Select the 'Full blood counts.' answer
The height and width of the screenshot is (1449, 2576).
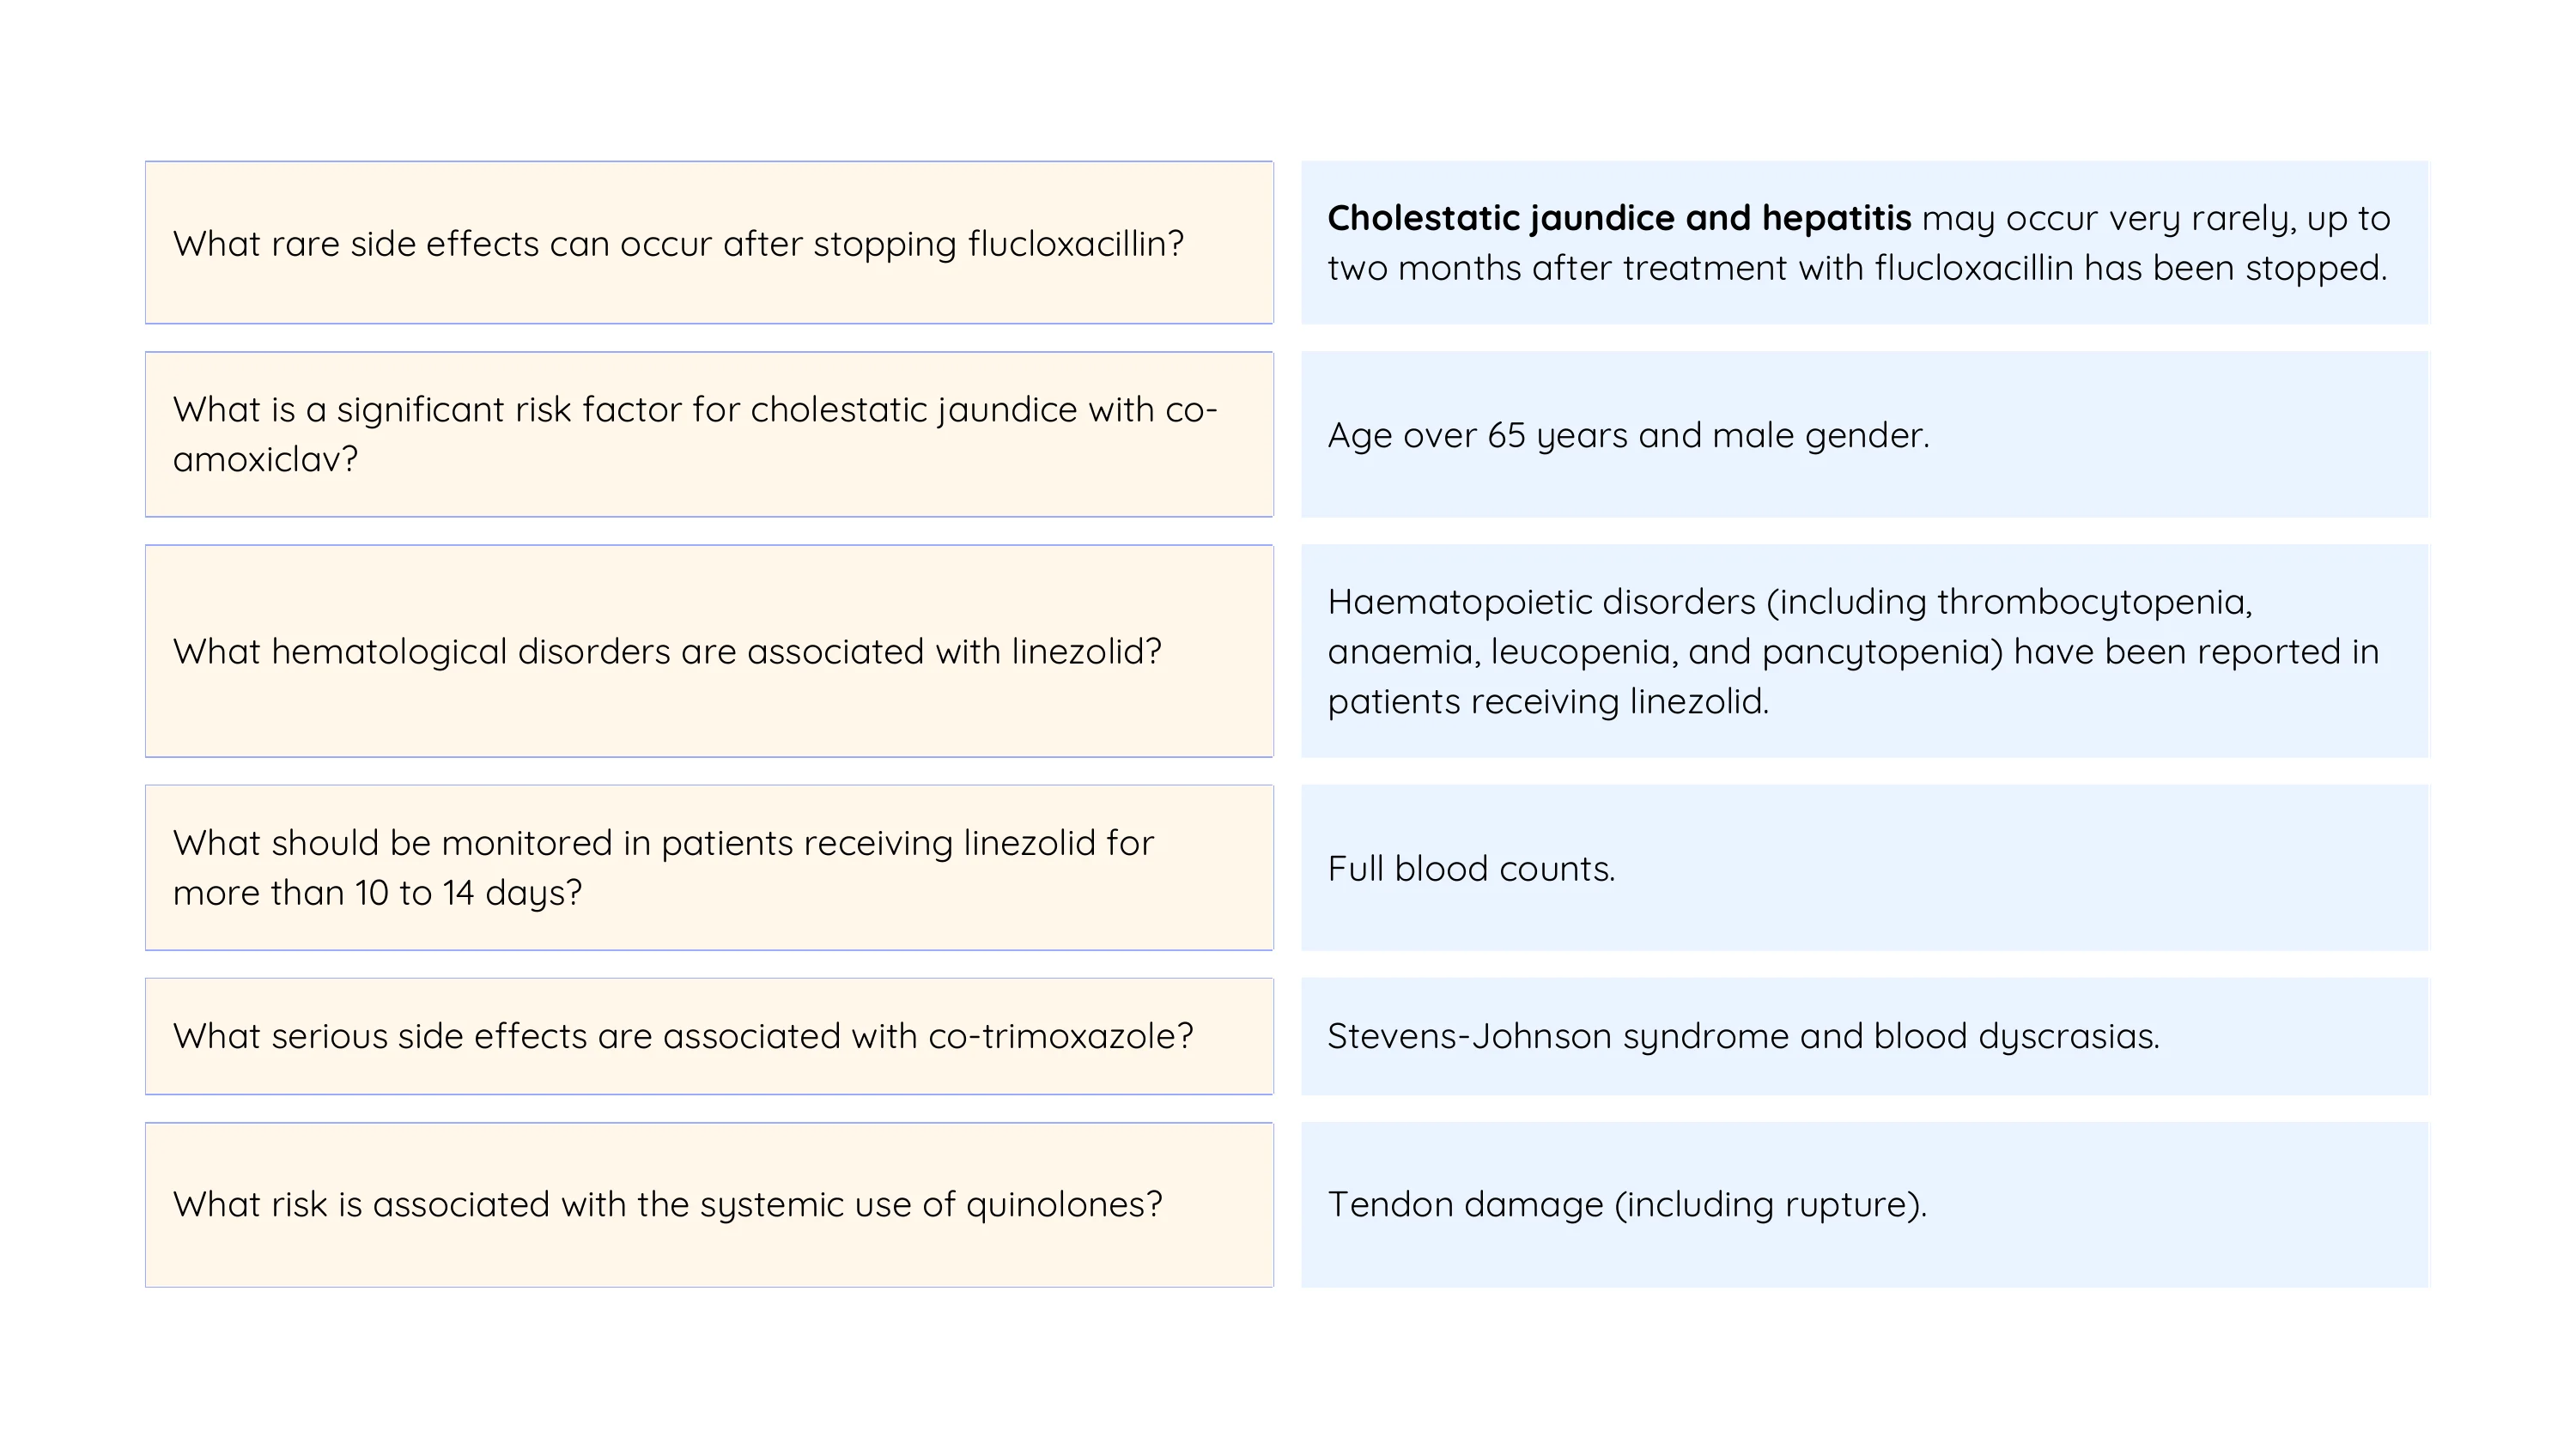click(x=1471, y=869)
